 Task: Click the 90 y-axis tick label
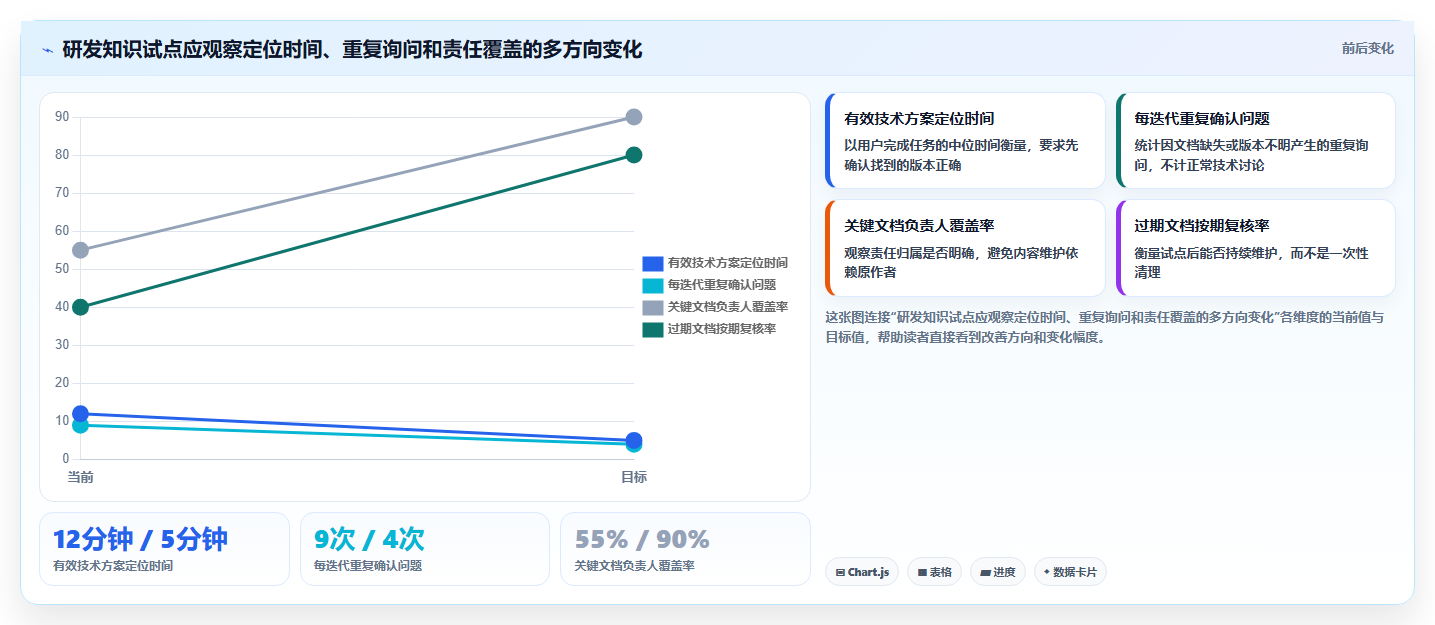[x=62, y=117]
